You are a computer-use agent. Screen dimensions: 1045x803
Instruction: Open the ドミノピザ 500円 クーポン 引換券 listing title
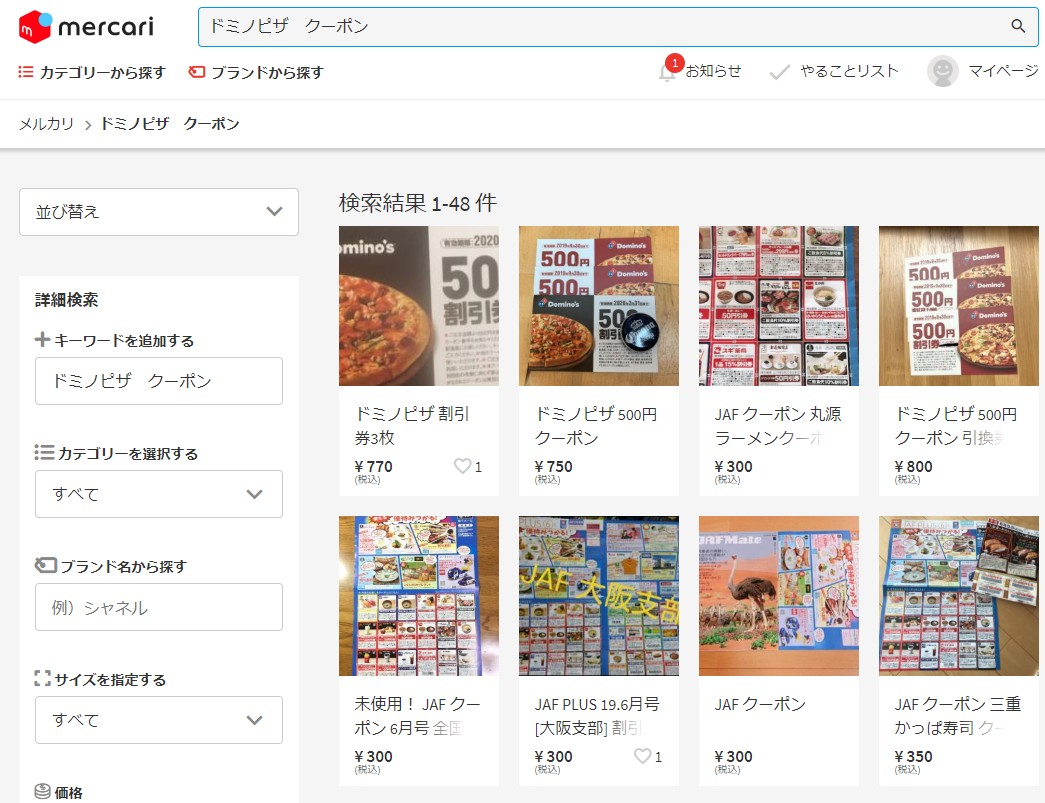tap(956, 426)
